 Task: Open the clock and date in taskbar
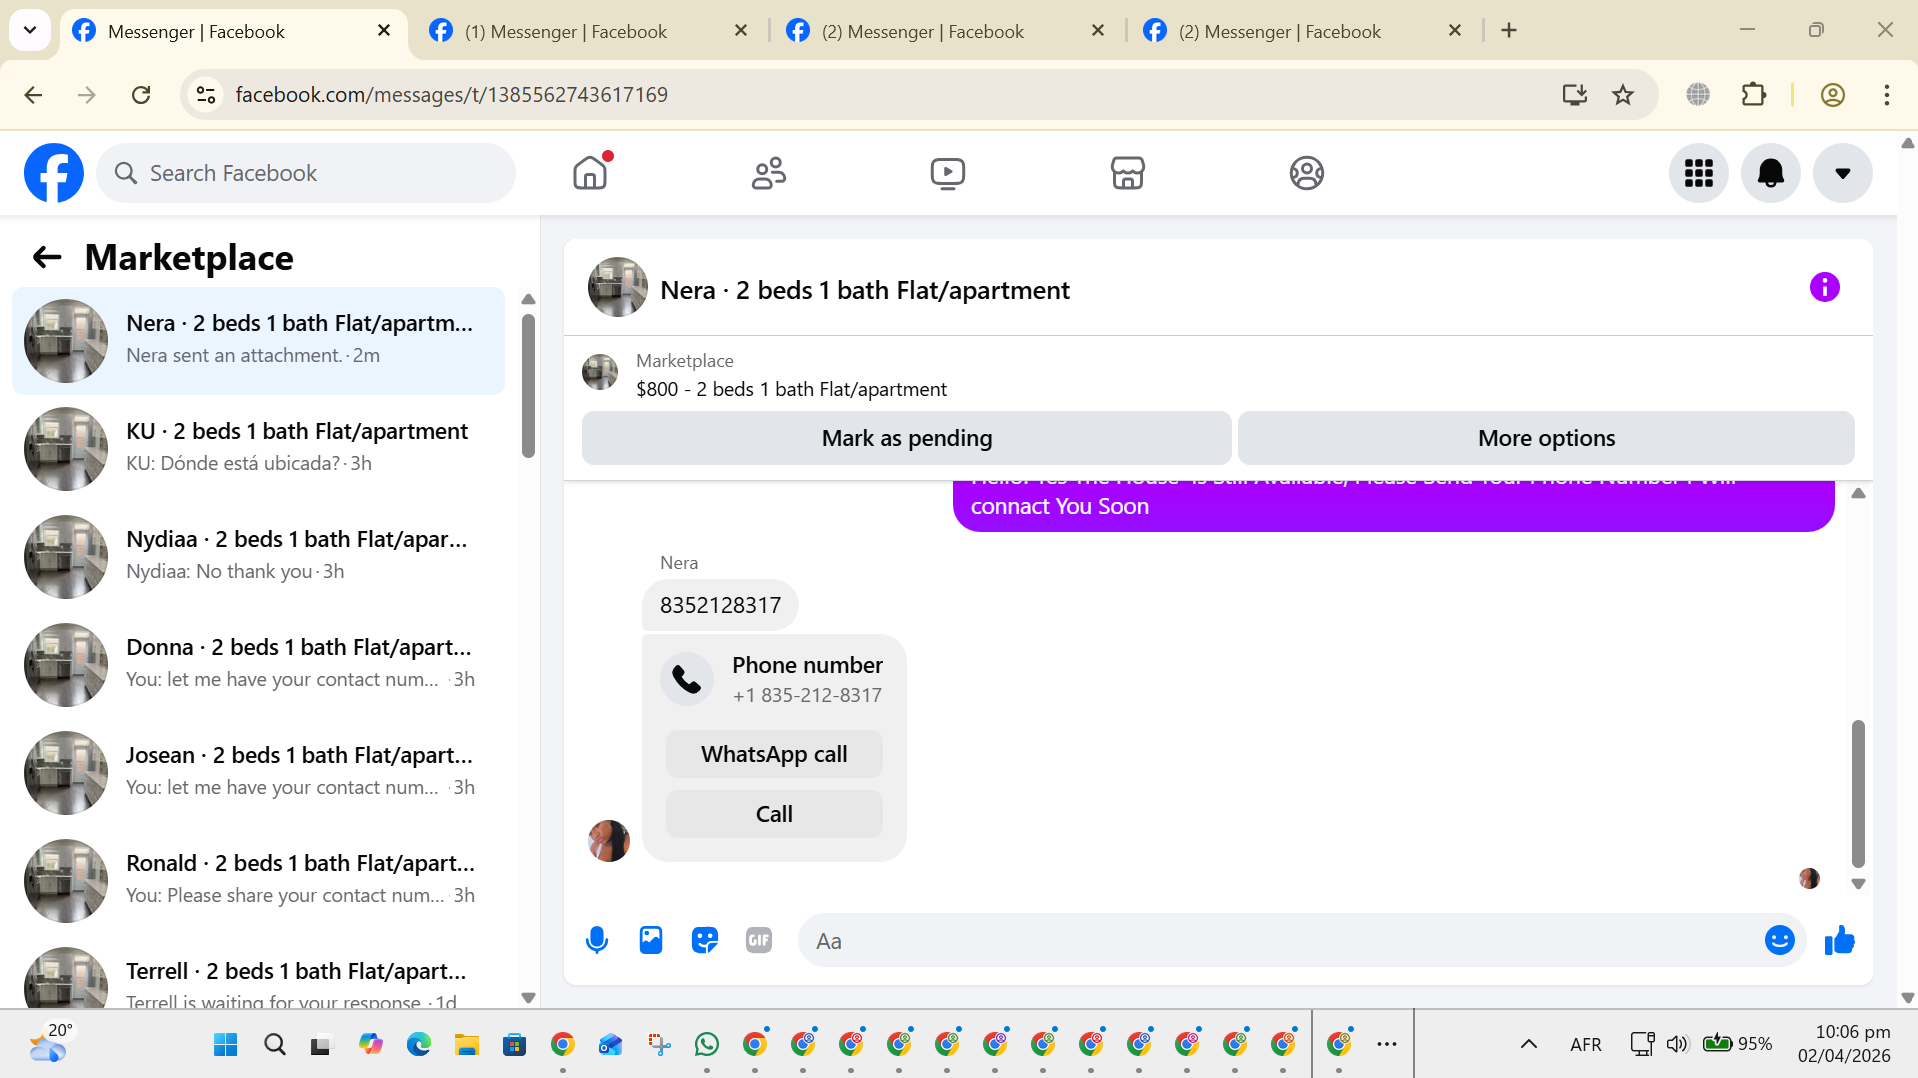click(1844, 1044)
